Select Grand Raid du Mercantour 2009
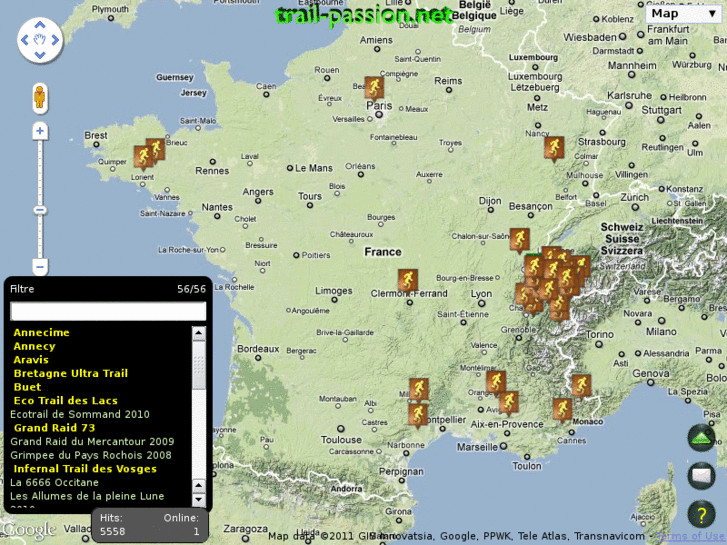Viewport: 727px width, 545px height. click(x=92, y=442)
